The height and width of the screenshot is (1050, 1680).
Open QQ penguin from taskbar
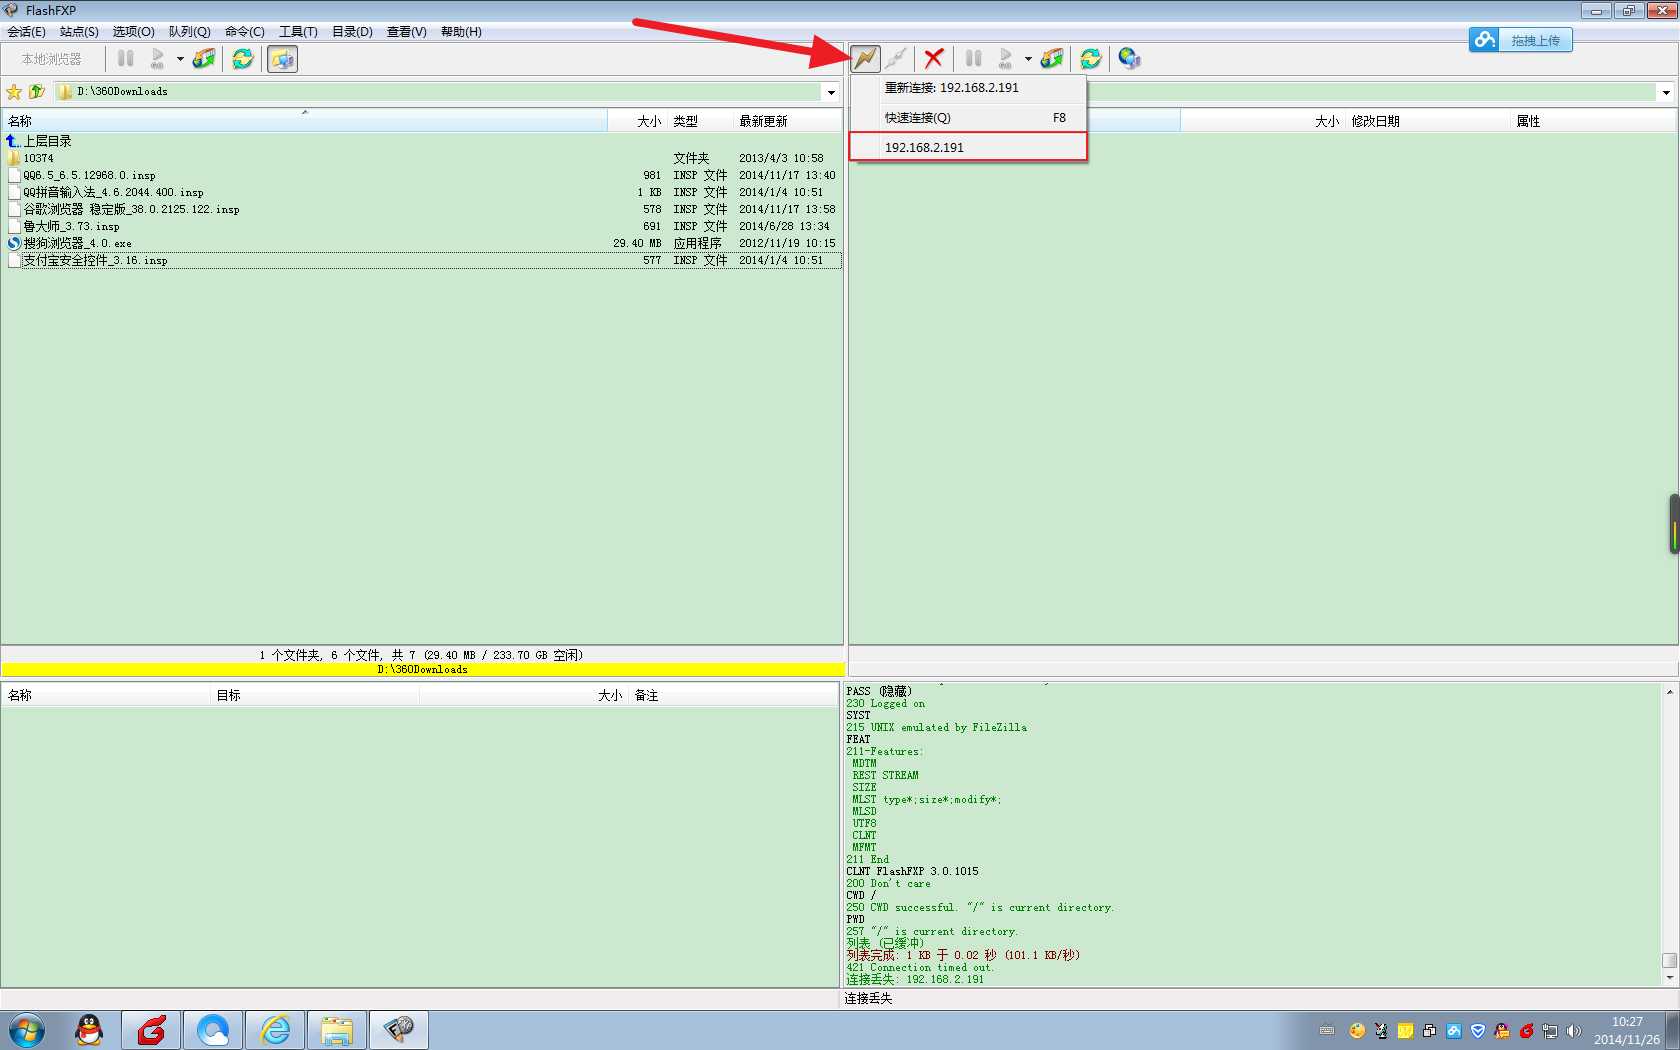click(x=89, y=1030)
